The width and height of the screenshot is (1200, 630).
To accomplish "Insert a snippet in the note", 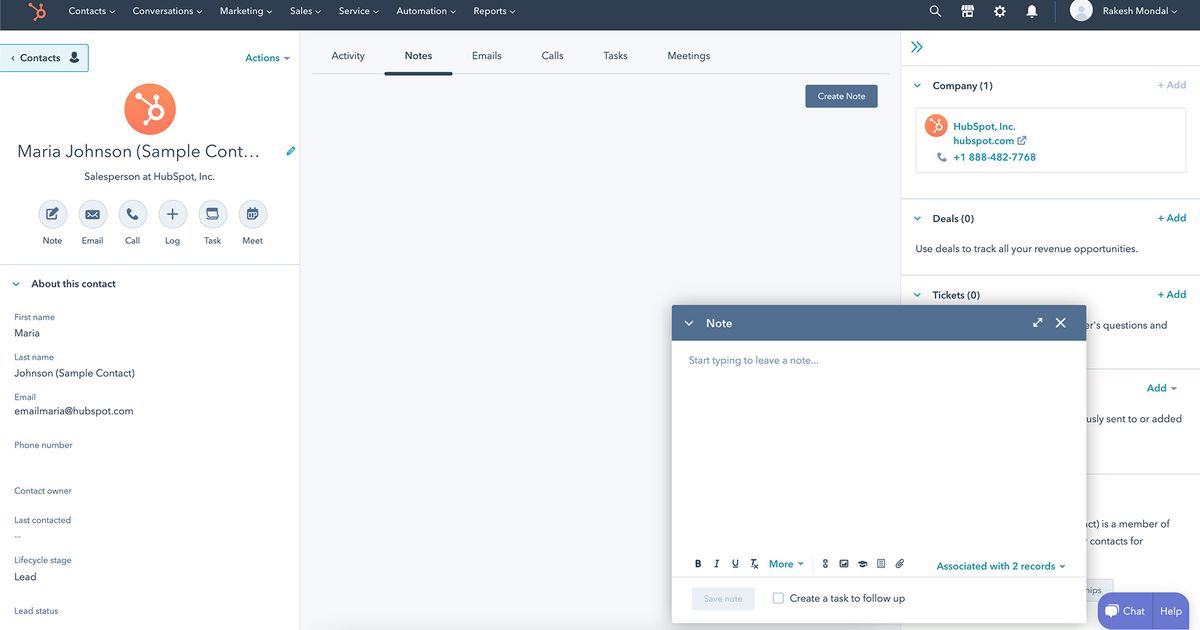I will [x=881, y=564].
